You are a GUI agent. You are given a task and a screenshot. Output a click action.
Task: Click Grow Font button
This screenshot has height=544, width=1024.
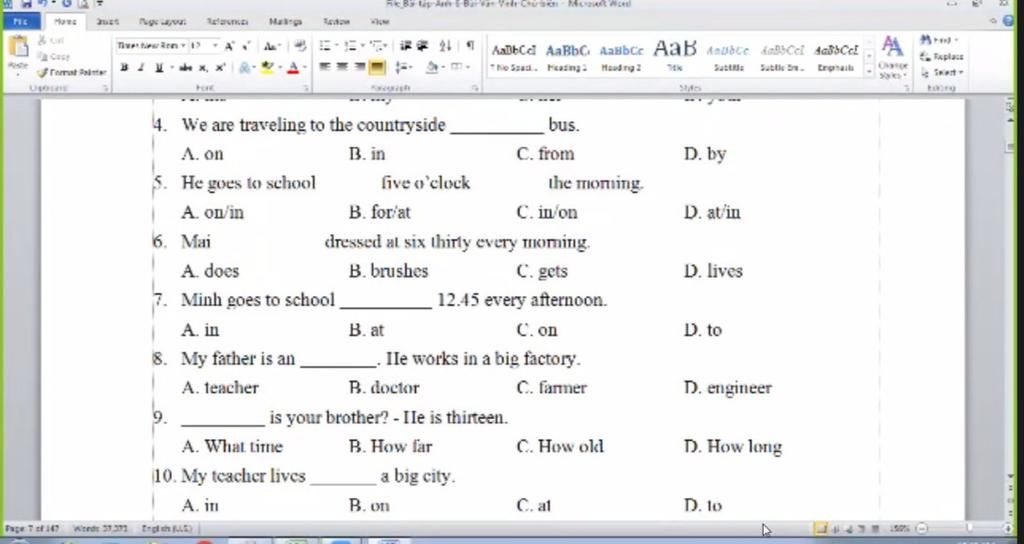click(229, 46)
